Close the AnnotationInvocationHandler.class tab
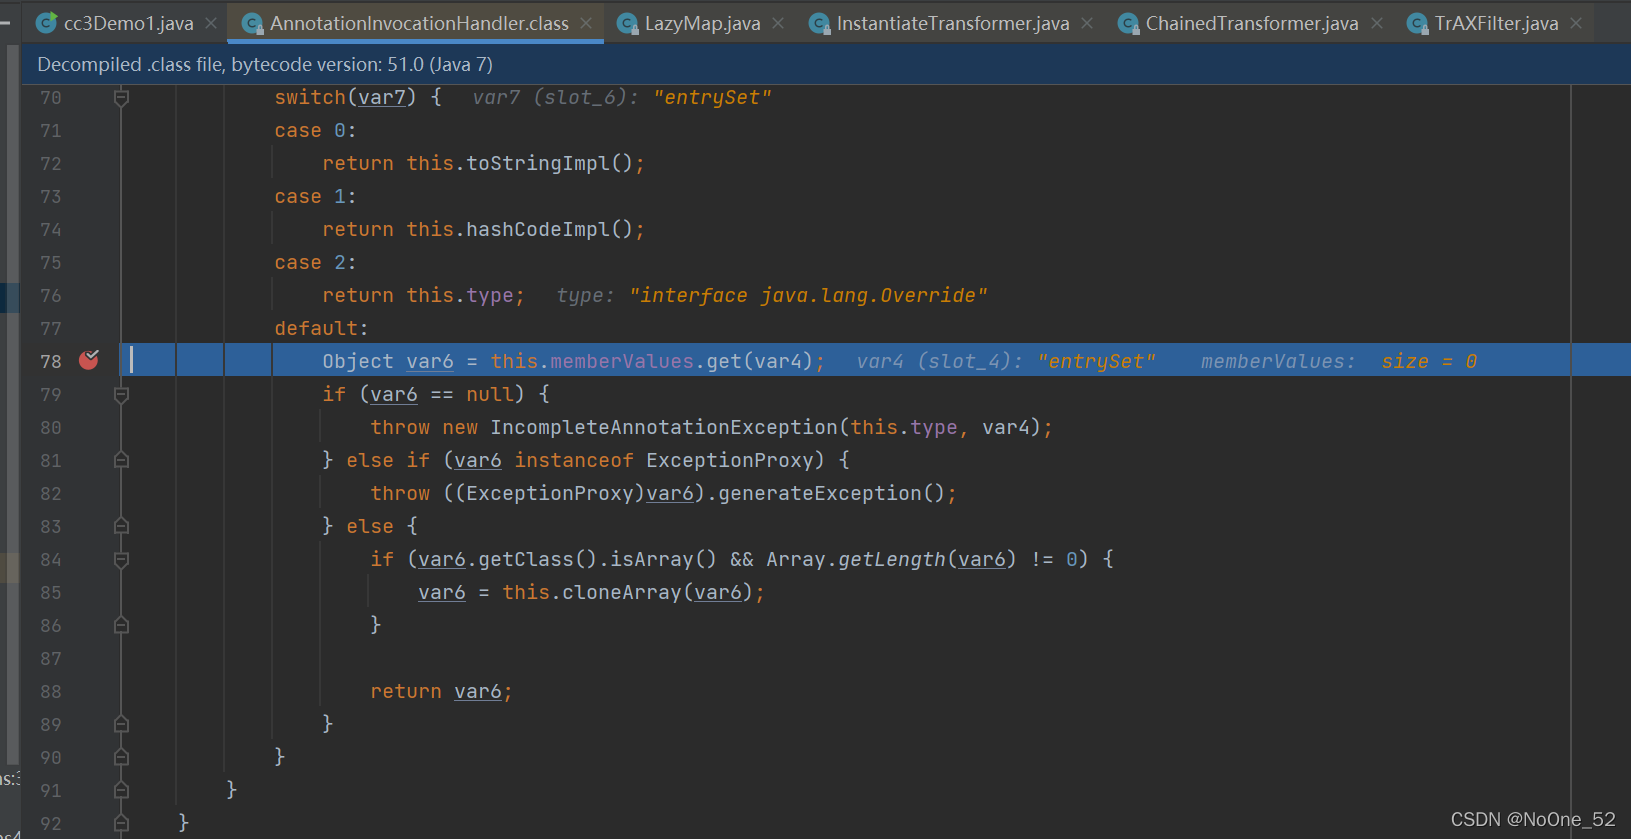The height and width of the screenshot is (839, 1631). (586, 23)
